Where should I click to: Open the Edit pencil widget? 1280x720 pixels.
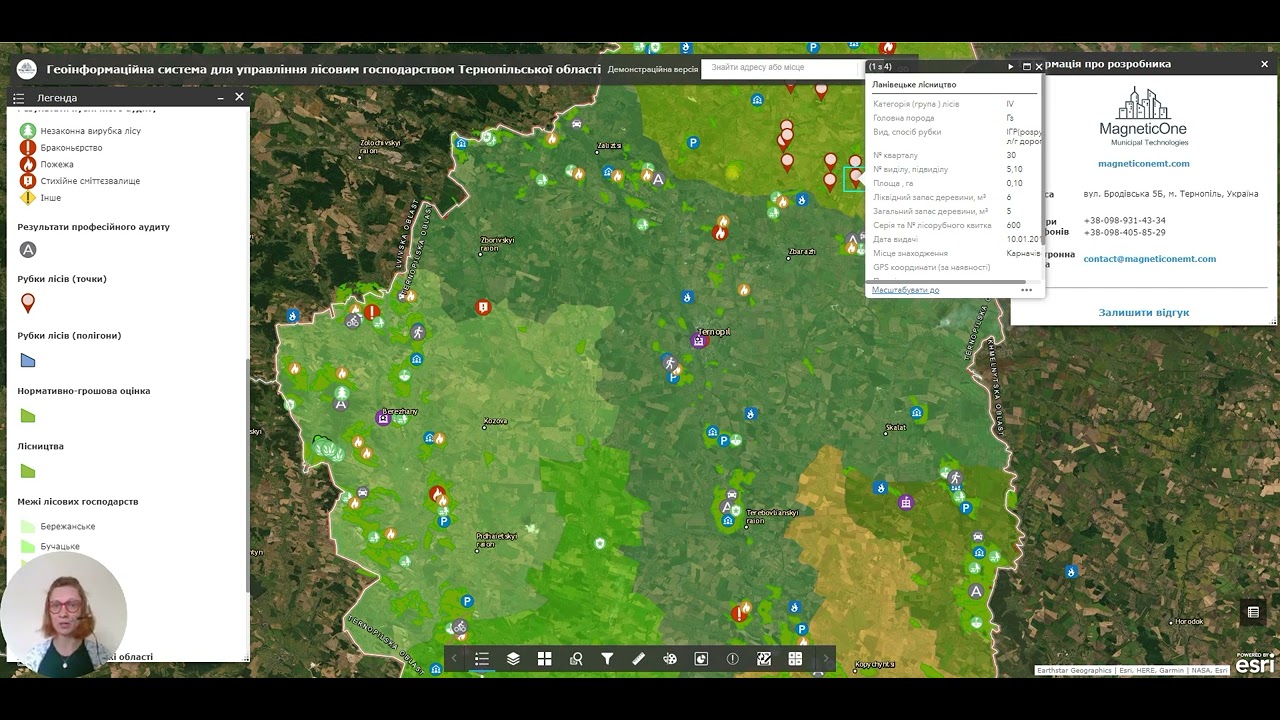click(764, 659)
